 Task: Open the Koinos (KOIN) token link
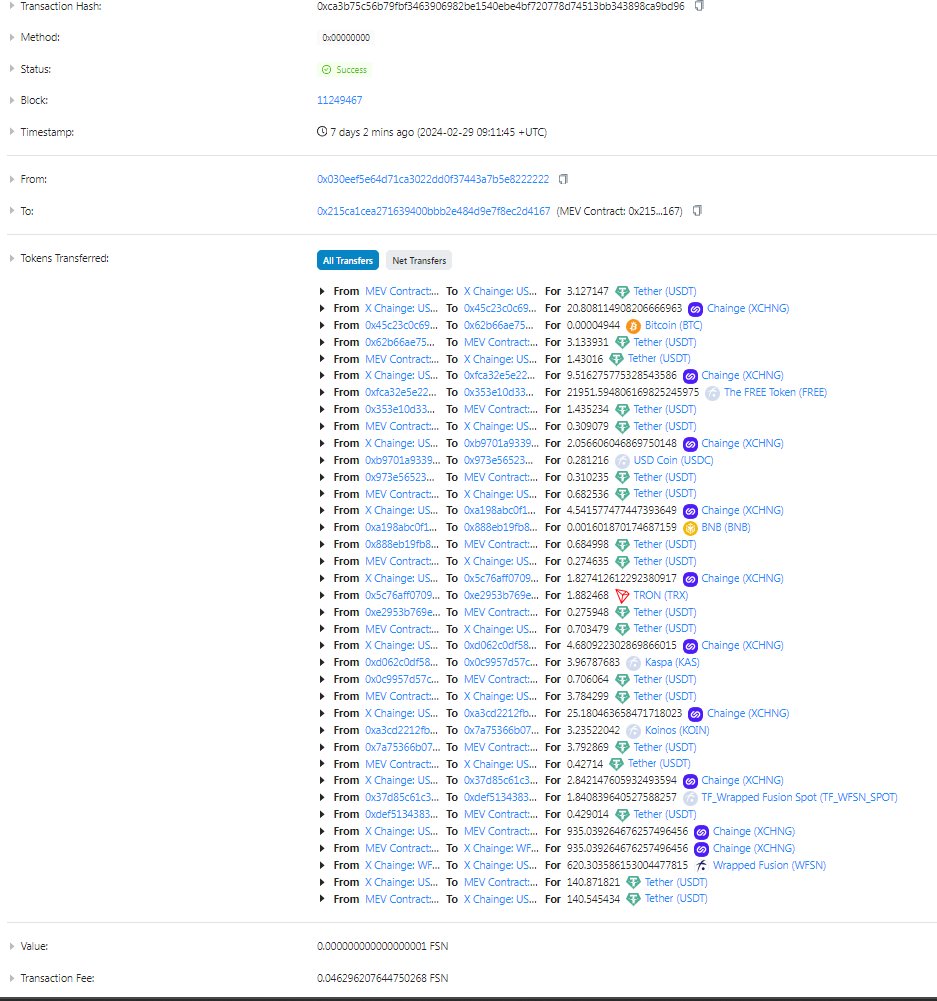tap(677, 730)
